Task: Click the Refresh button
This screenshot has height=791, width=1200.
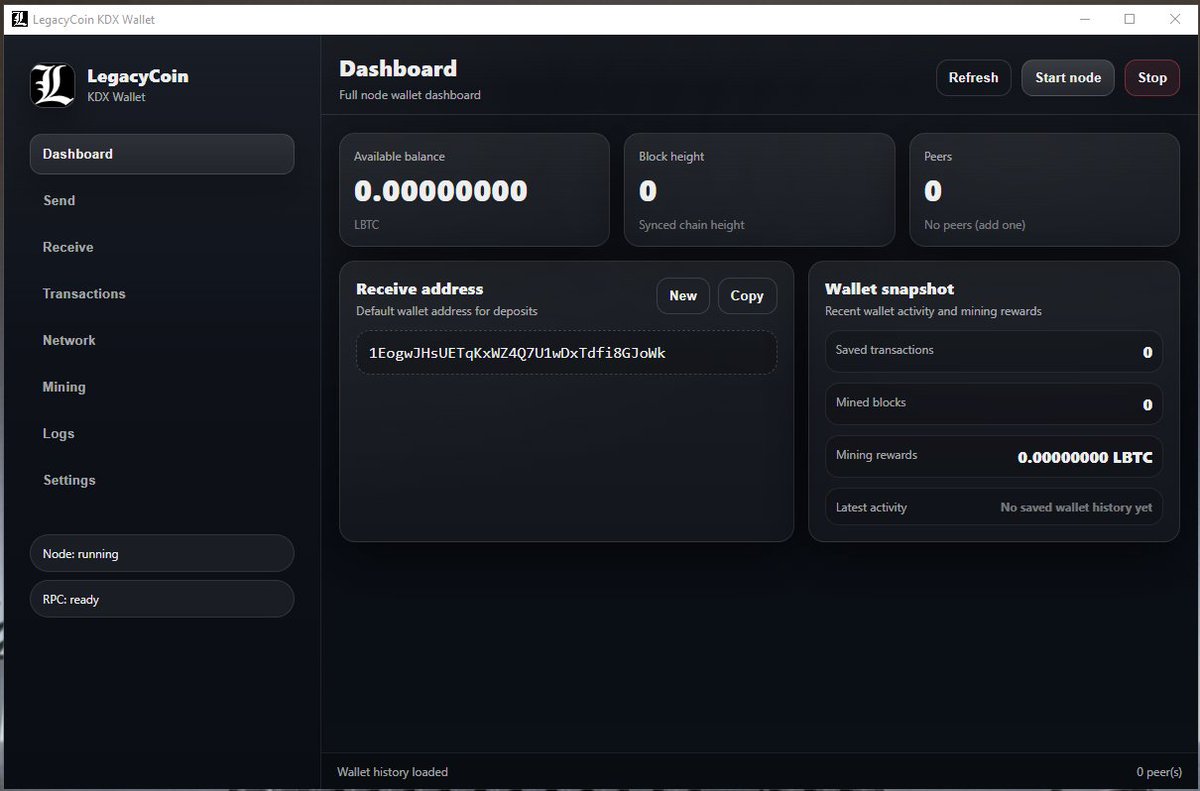Action: pos(973,78)
